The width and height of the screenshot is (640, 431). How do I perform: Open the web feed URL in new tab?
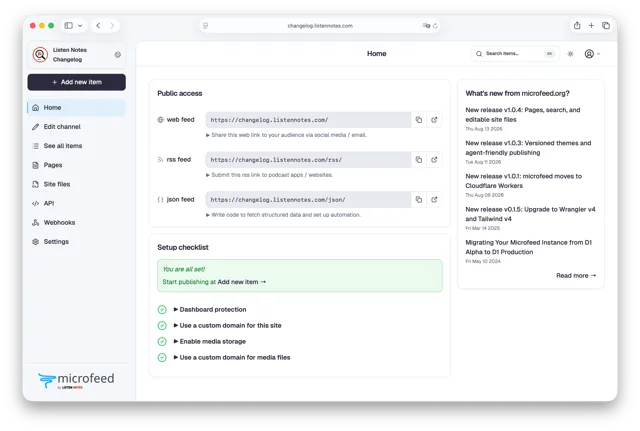(x=434, y=120)
